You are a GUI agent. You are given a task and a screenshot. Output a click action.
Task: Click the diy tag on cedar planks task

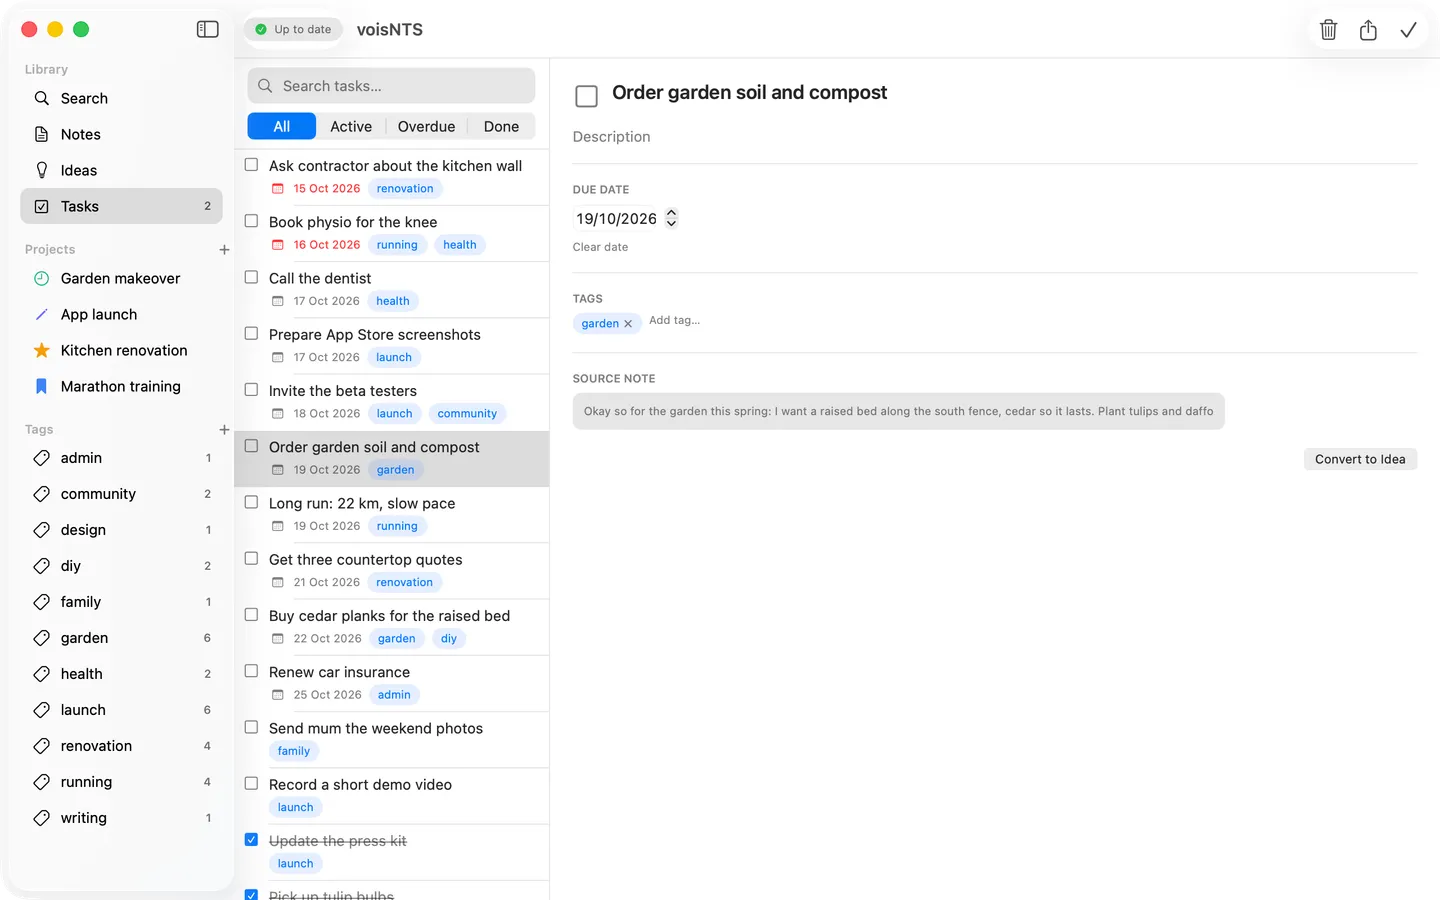click(x=449, y=639)
